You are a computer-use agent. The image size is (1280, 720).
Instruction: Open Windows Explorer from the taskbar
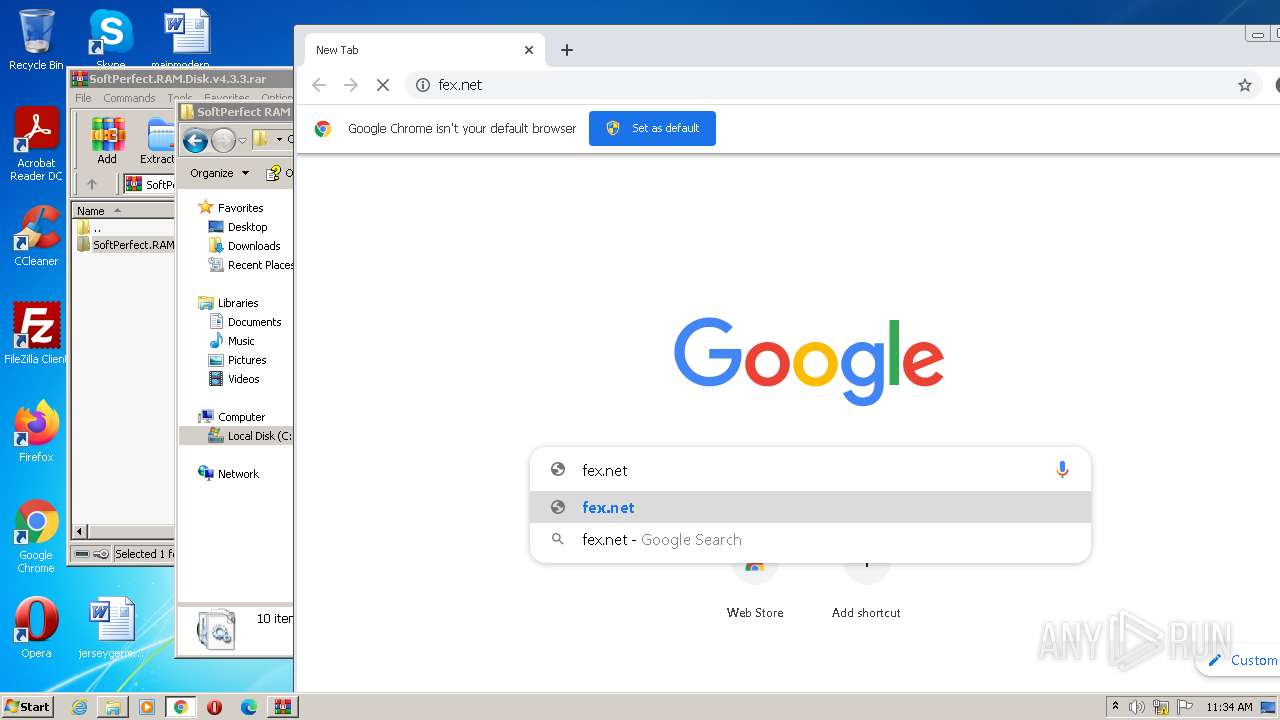(x=113, y=707)
